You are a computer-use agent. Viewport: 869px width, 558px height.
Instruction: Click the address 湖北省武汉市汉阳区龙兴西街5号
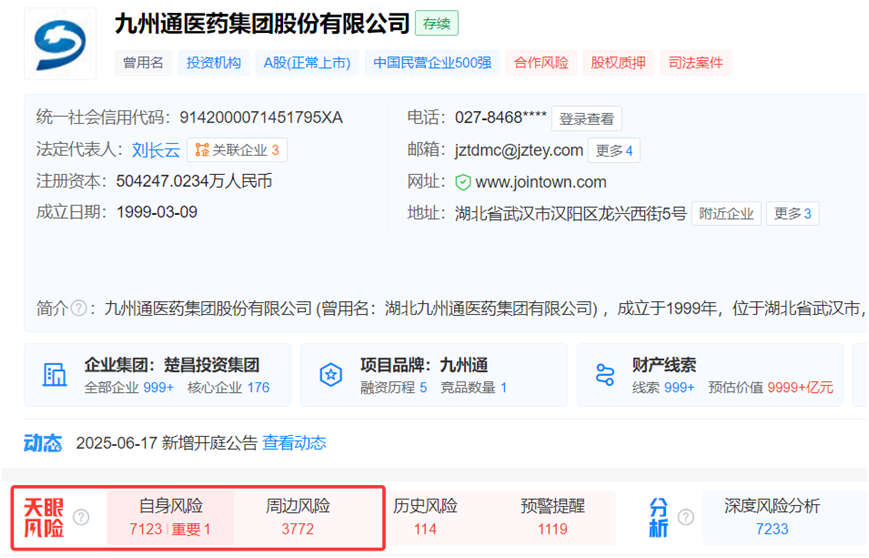pyautogui.click(x=571, y=213)
